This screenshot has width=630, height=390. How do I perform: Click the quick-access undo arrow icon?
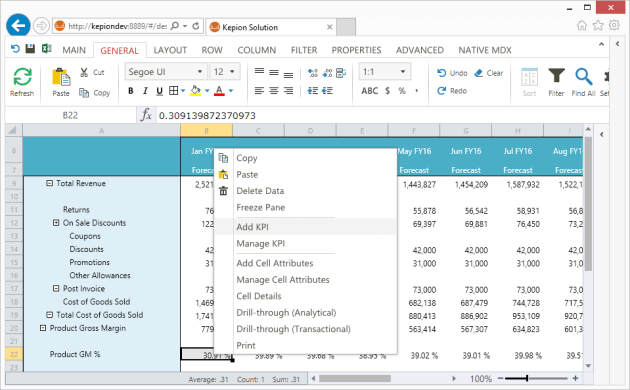pos(15,49)
